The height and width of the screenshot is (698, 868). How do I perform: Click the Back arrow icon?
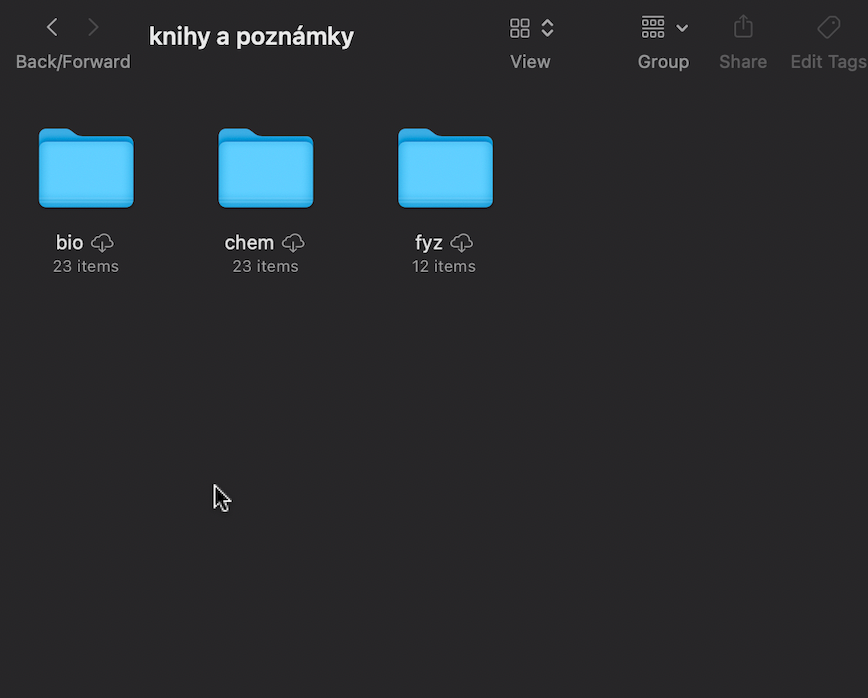[51, 27]
